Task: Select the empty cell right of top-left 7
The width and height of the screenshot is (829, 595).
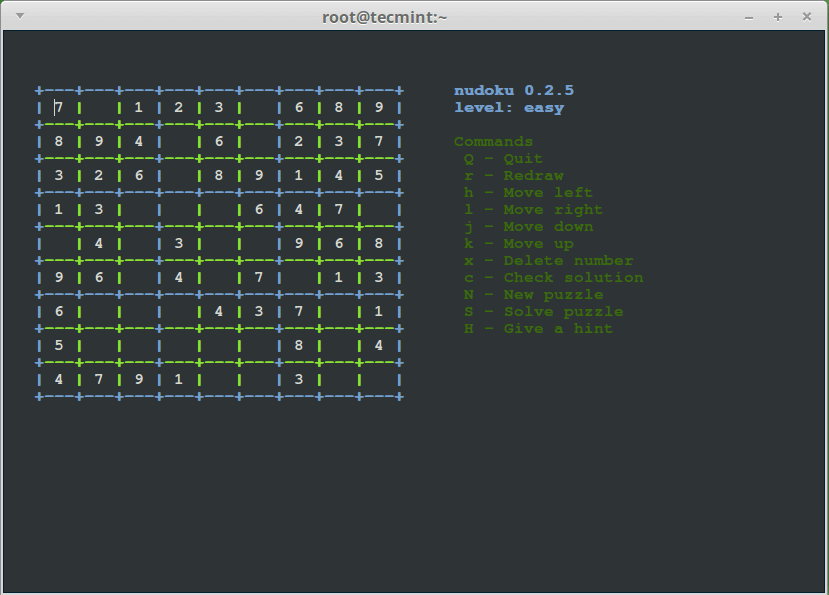Action: 99,107
